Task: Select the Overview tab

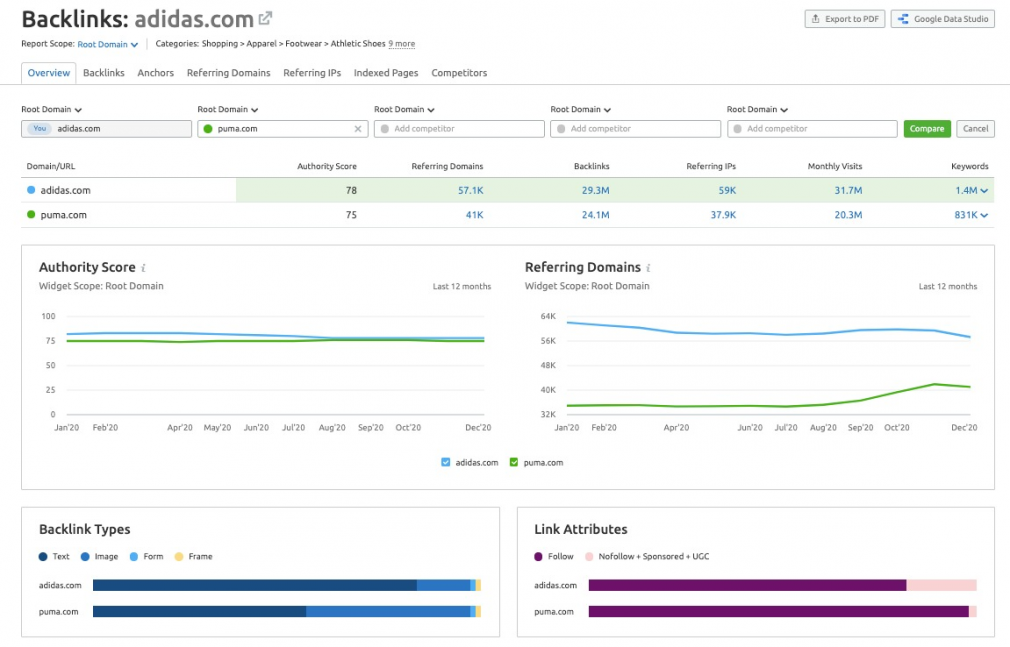Action: 49,73
